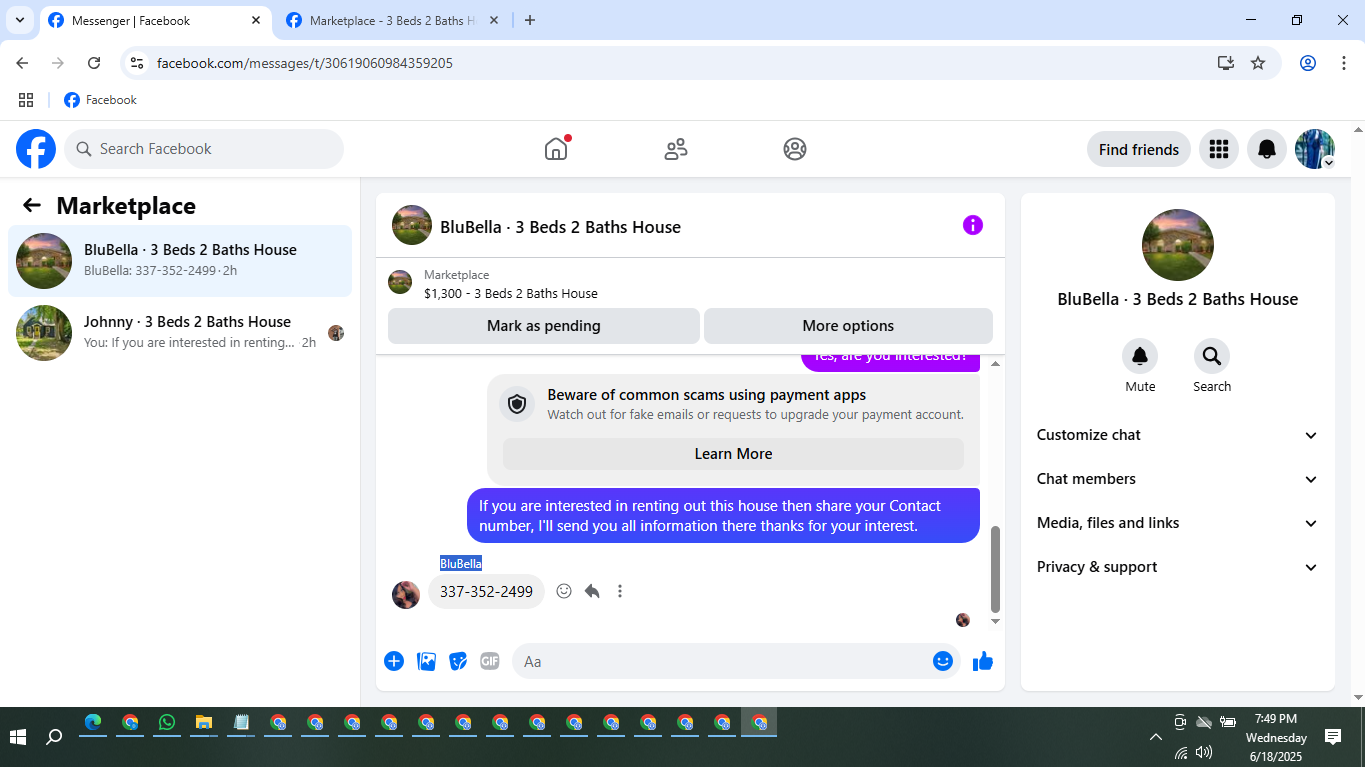The width and height of the screenshot is (1365, 767).
Task: Go to the Home feed icon
Action: coord(556,149)
